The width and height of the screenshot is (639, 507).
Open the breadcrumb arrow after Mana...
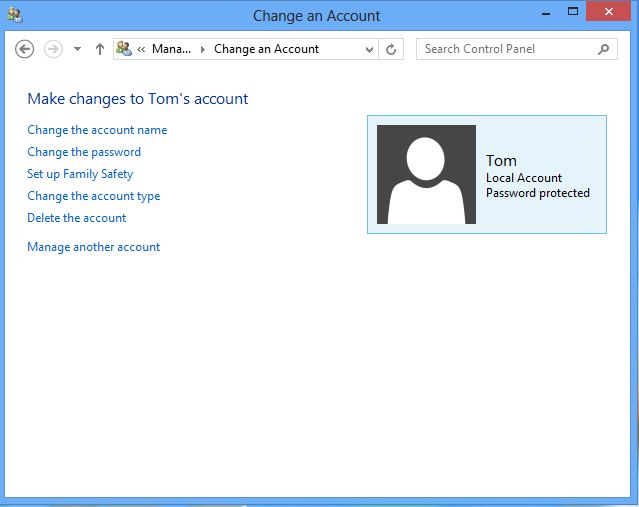pyautogui.click(x=203, y=49)
